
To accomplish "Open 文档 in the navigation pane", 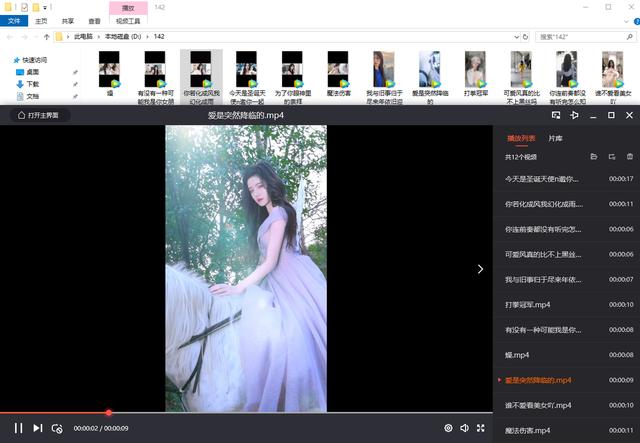I will (x=33, y=96).
